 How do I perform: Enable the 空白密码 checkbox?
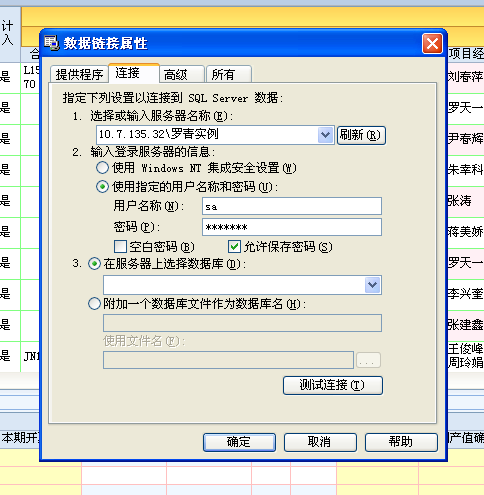[120, 247]
